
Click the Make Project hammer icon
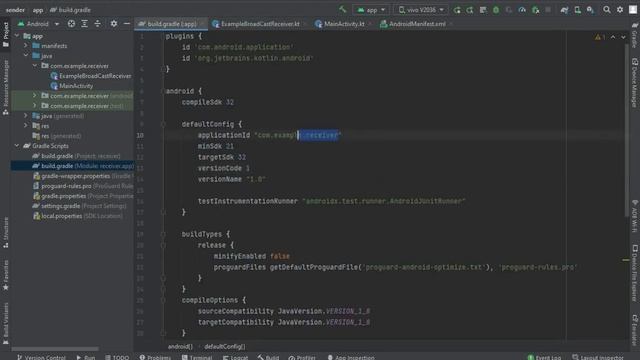pyautogui.click(x=342, y=9)
